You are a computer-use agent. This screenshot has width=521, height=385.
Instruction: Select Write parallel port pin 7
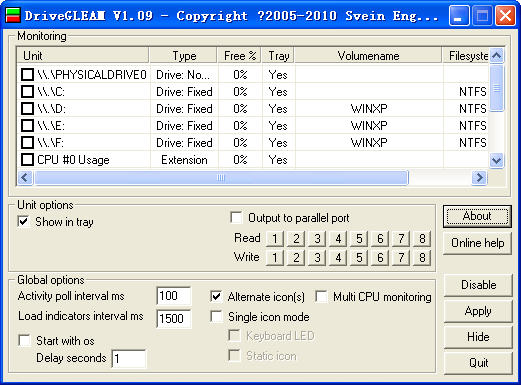pos(401,258)
